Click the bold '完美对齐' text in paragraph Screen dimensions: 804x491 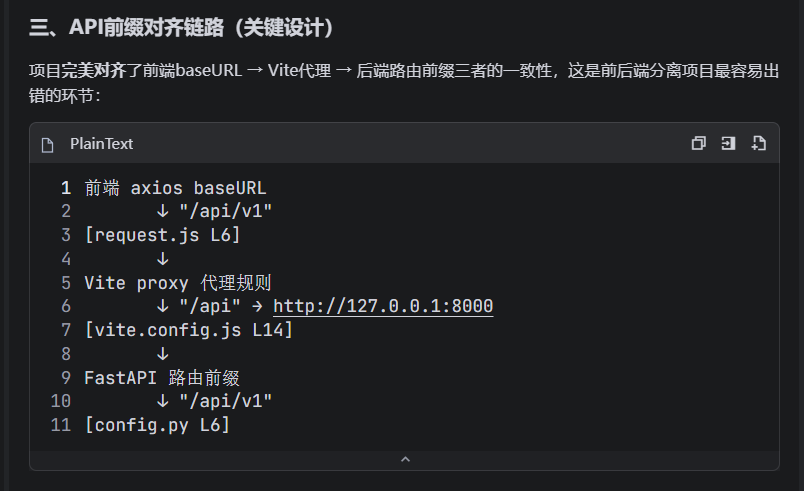[94, 70]
